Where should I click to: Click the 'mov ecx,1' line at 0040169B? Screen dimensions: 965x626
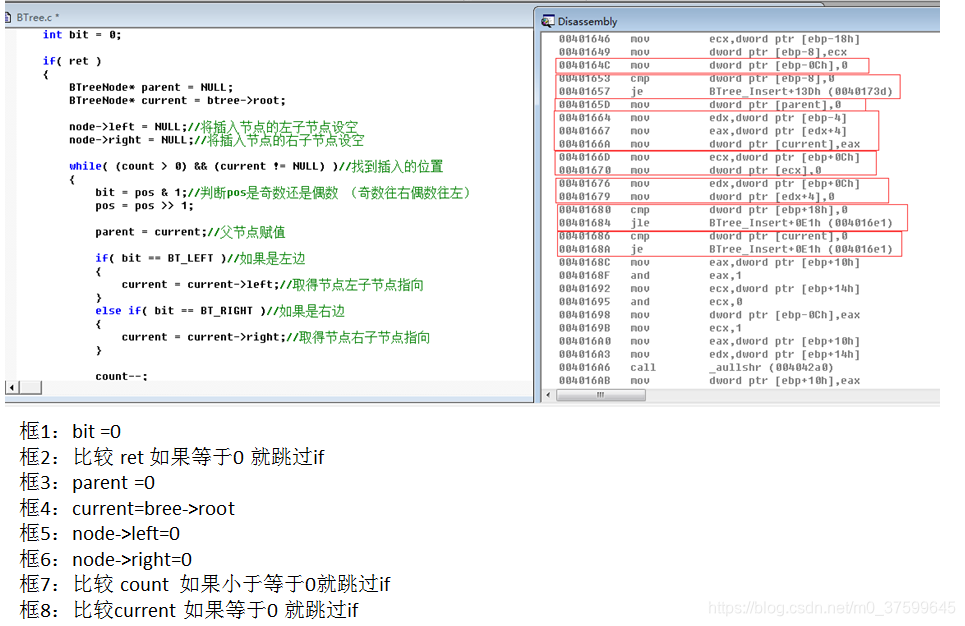[x=651, y=328]
